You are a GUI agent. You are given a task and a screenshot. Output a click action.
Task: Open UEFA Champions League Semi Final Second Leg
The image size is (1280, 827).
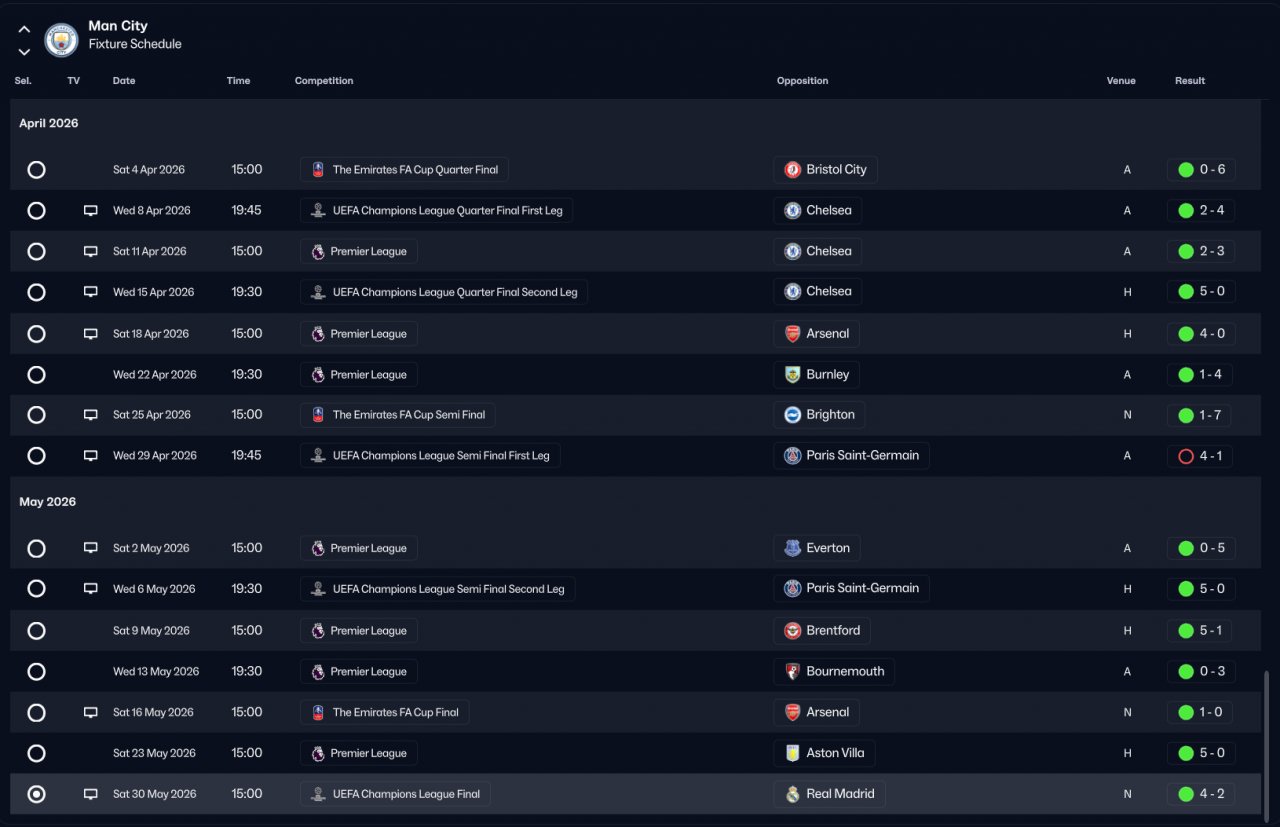[437, 589]
